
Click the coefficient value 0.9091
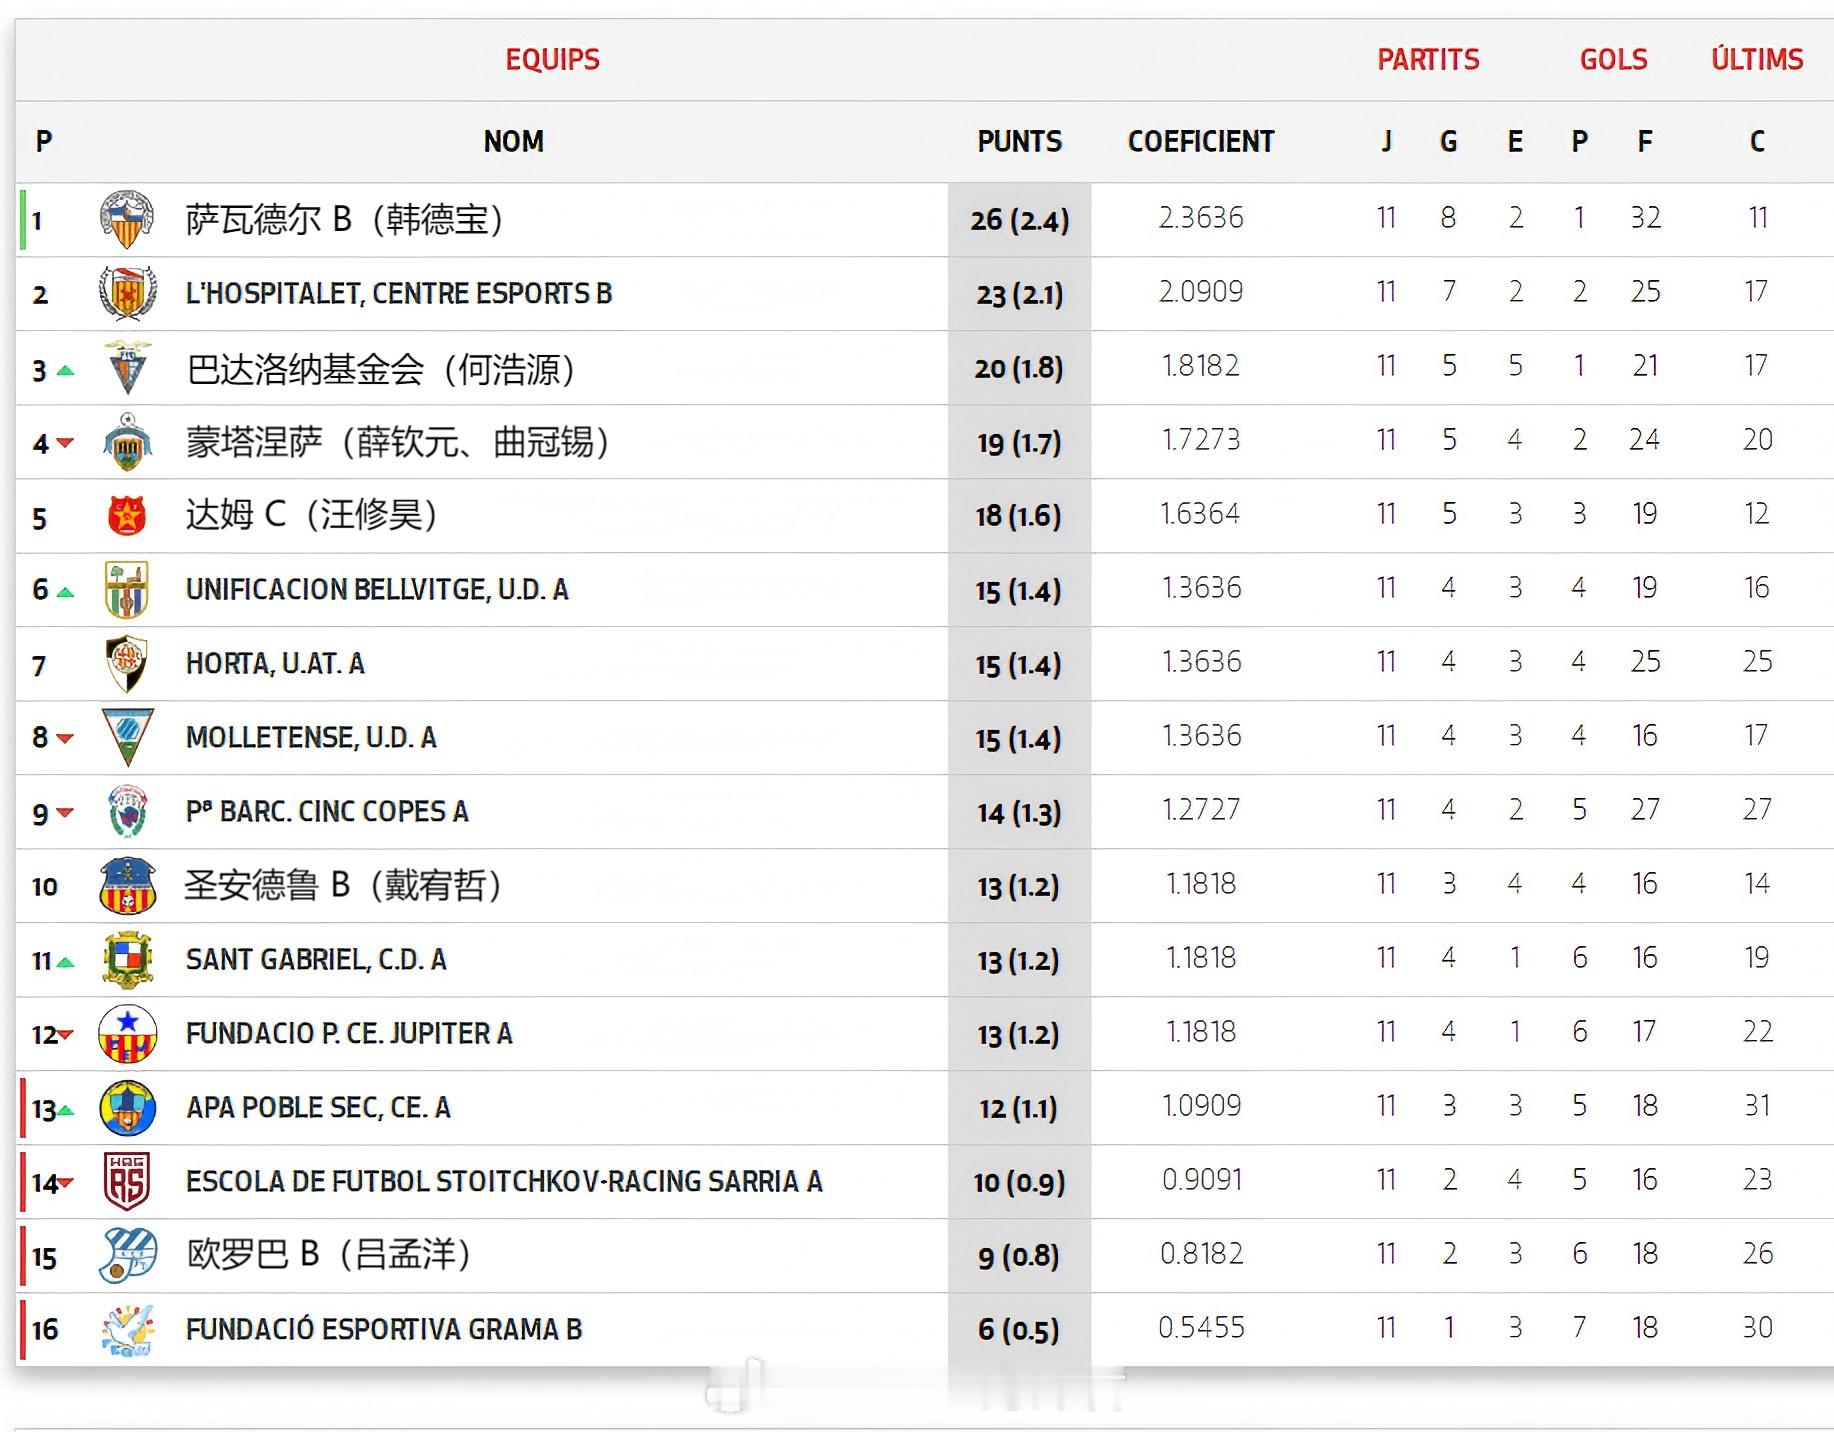(x=1201, y=1180)
